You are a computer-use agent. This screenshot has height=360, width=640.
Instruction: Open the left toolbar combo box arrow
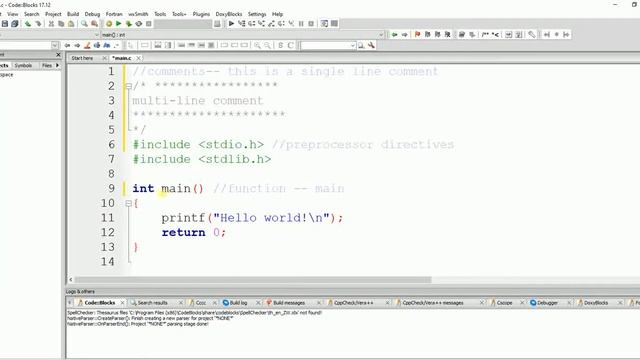point(55,45)
